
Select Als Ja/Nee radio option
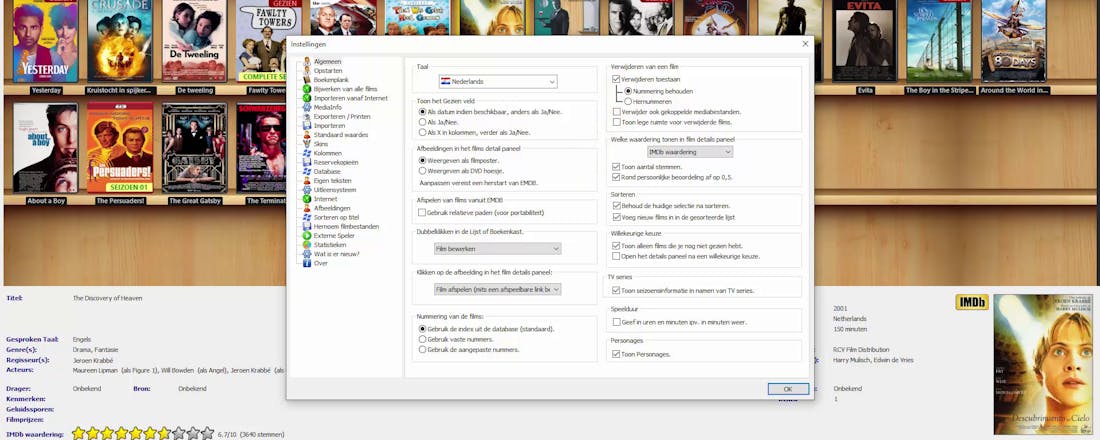click(x=422, y=122)
